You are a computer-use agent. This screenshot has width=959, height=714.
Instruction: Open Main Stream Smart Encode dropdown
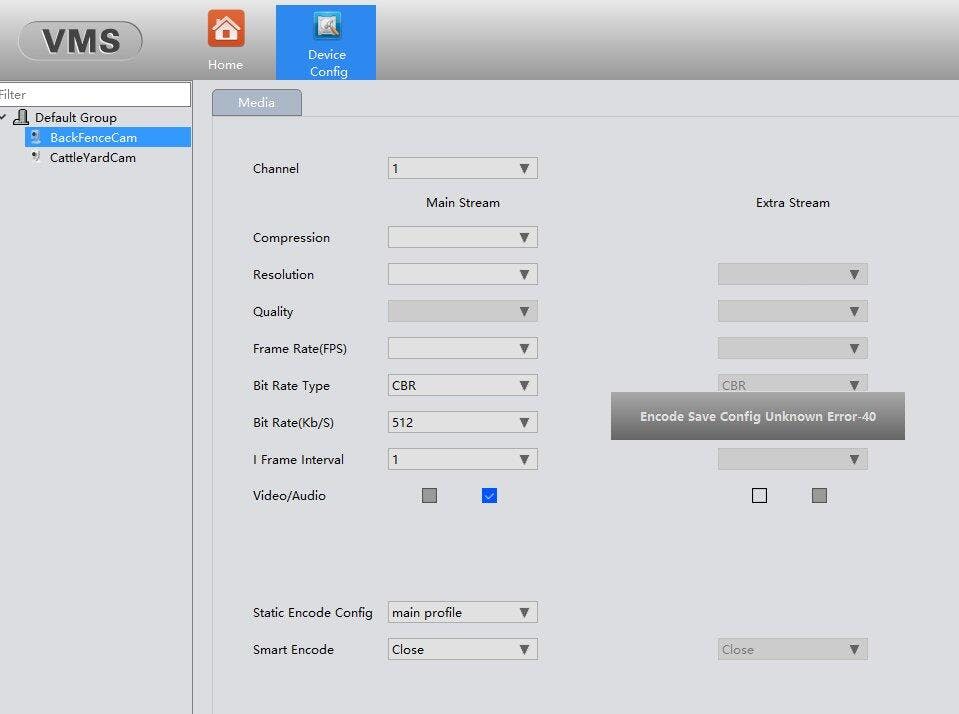tap(462, 649)
